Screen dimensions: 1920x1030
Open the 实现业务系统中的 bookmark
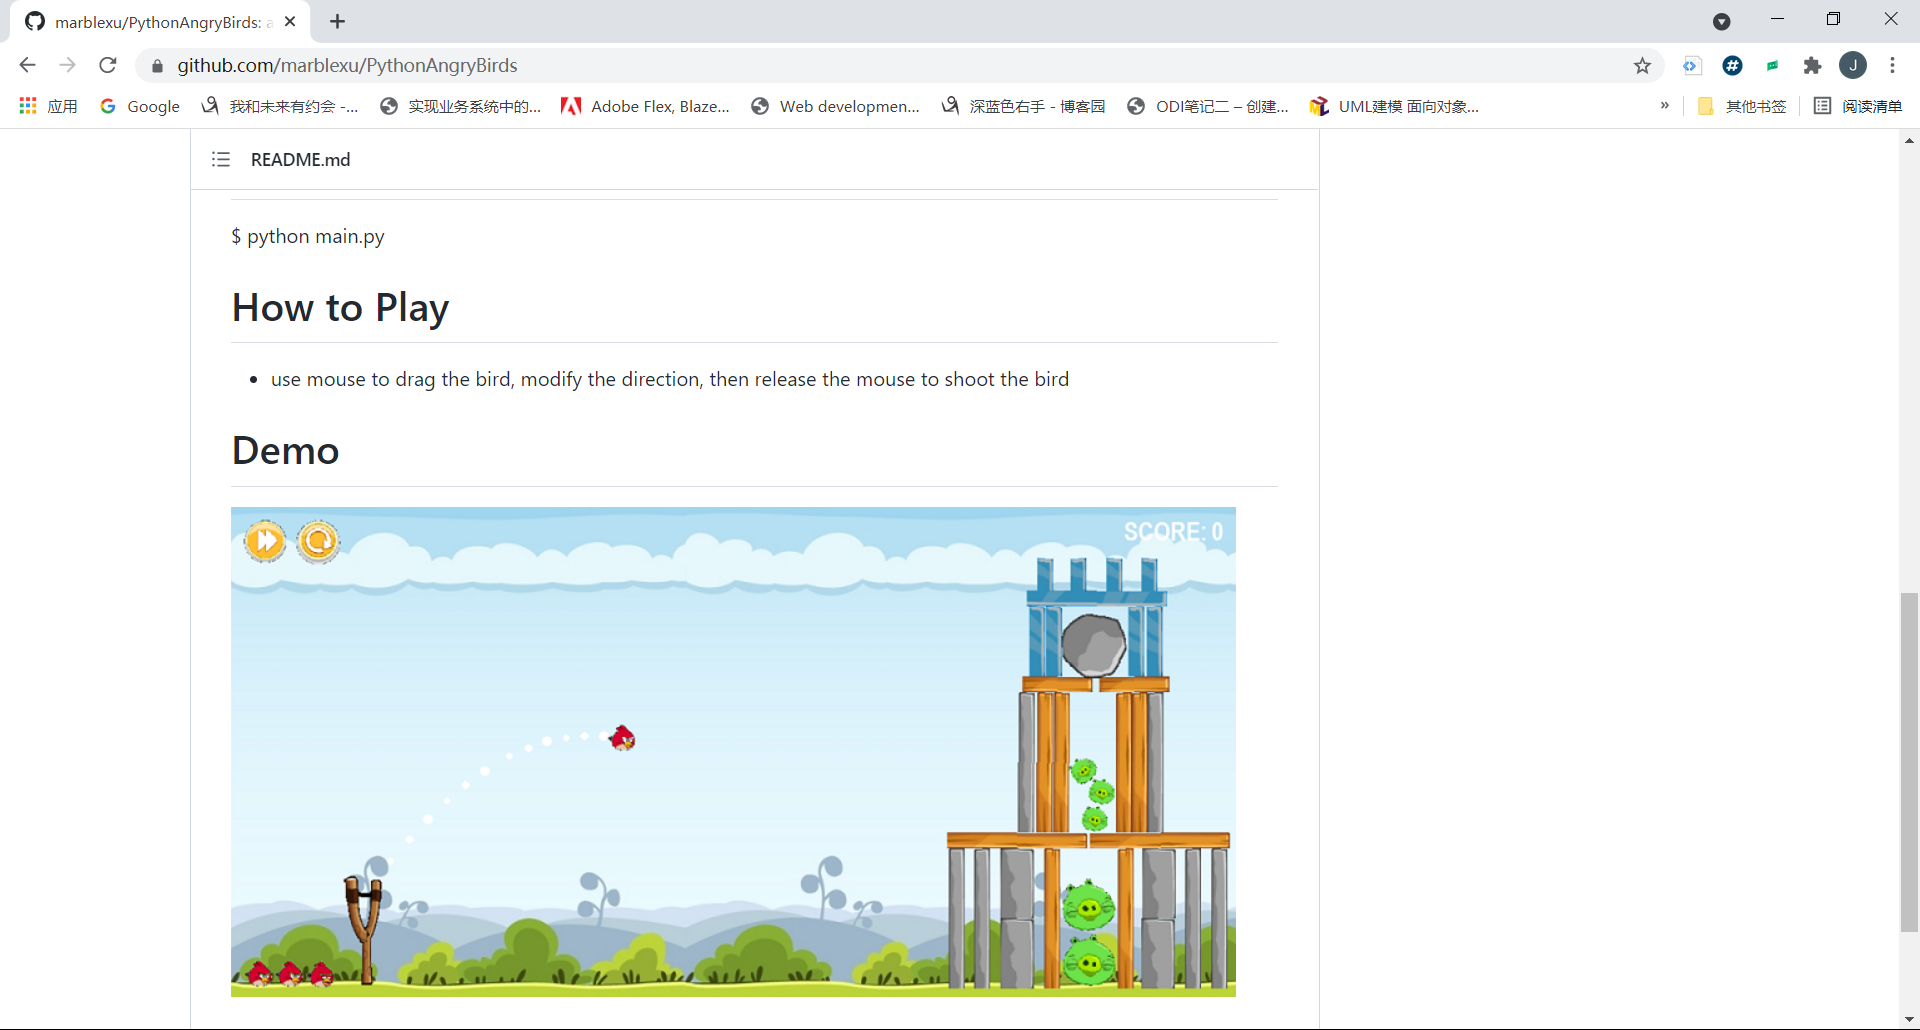(x=461, y=106)
